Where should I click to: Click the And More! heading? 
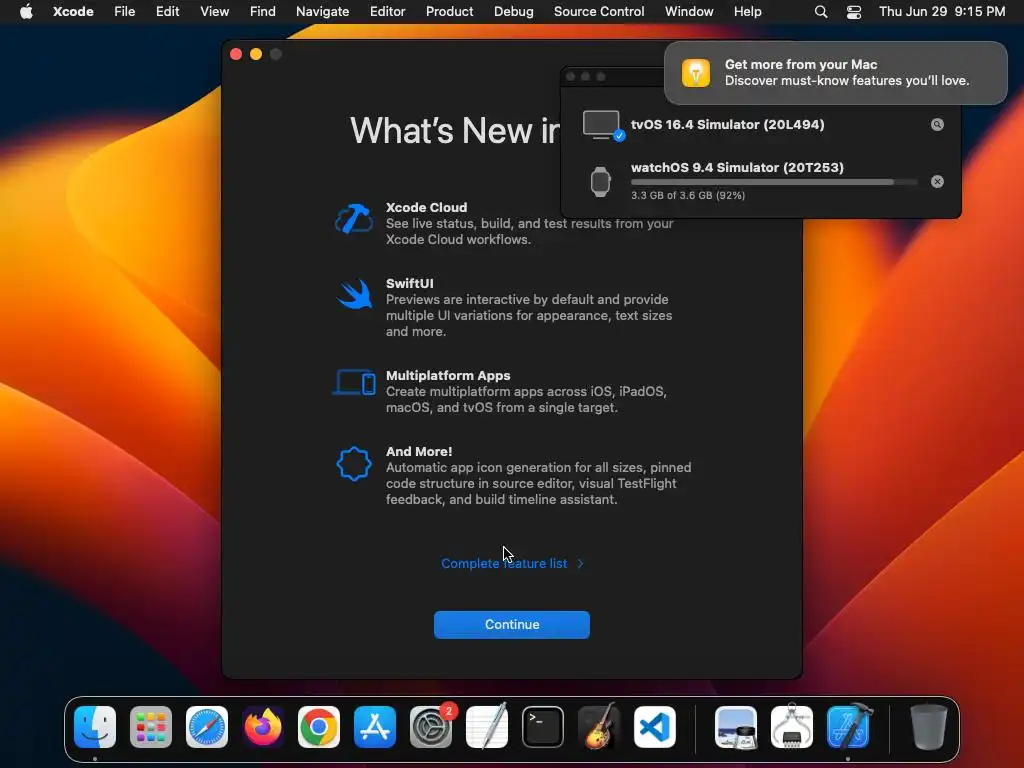tap(419, 451)
